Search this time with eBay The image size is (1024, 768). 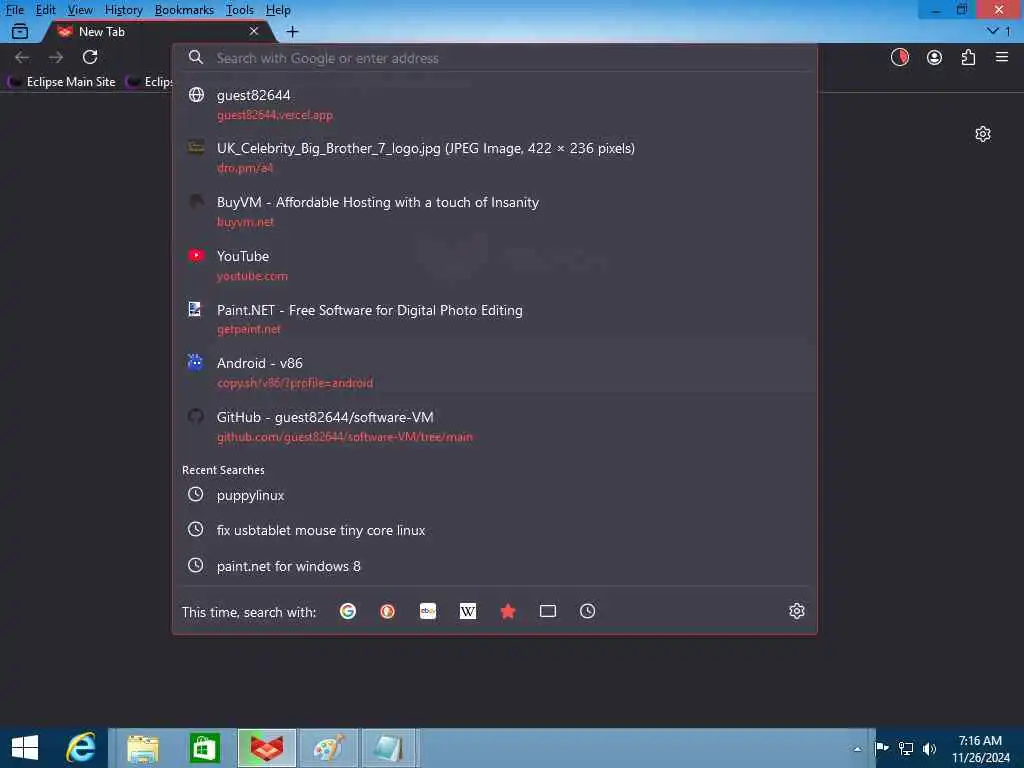point(428,611)
